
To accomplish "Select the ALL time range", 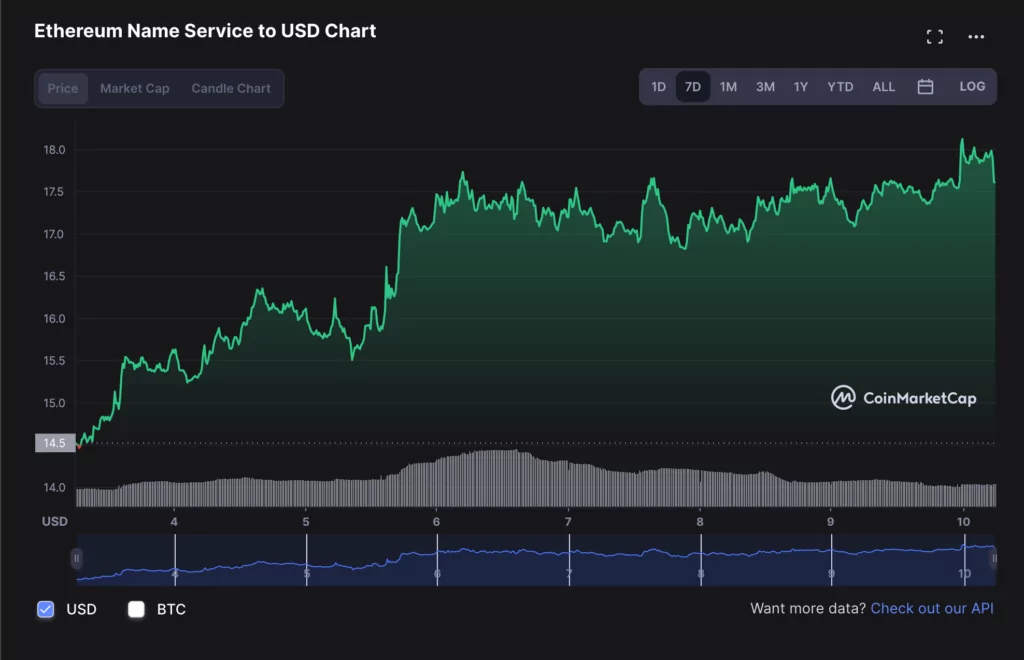I will [884, 87].
